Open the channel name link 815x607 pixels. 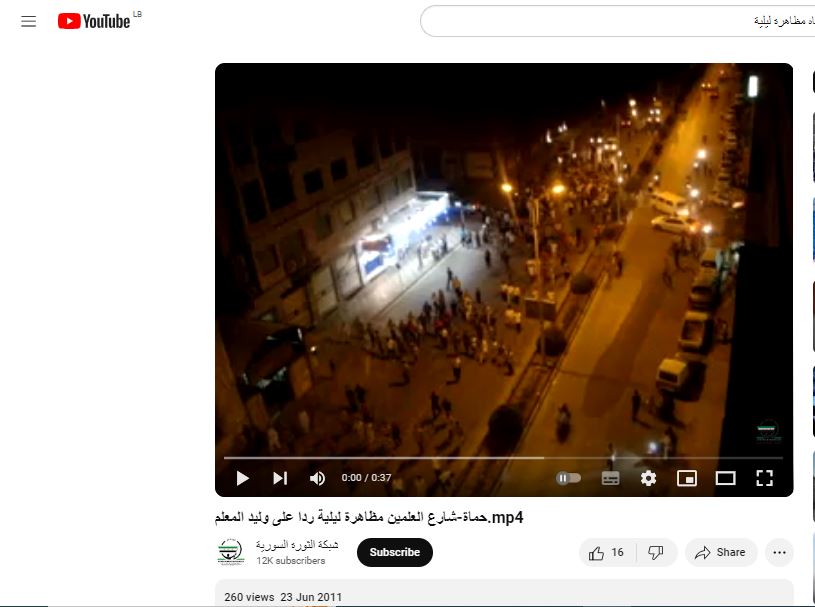(297, 545)
